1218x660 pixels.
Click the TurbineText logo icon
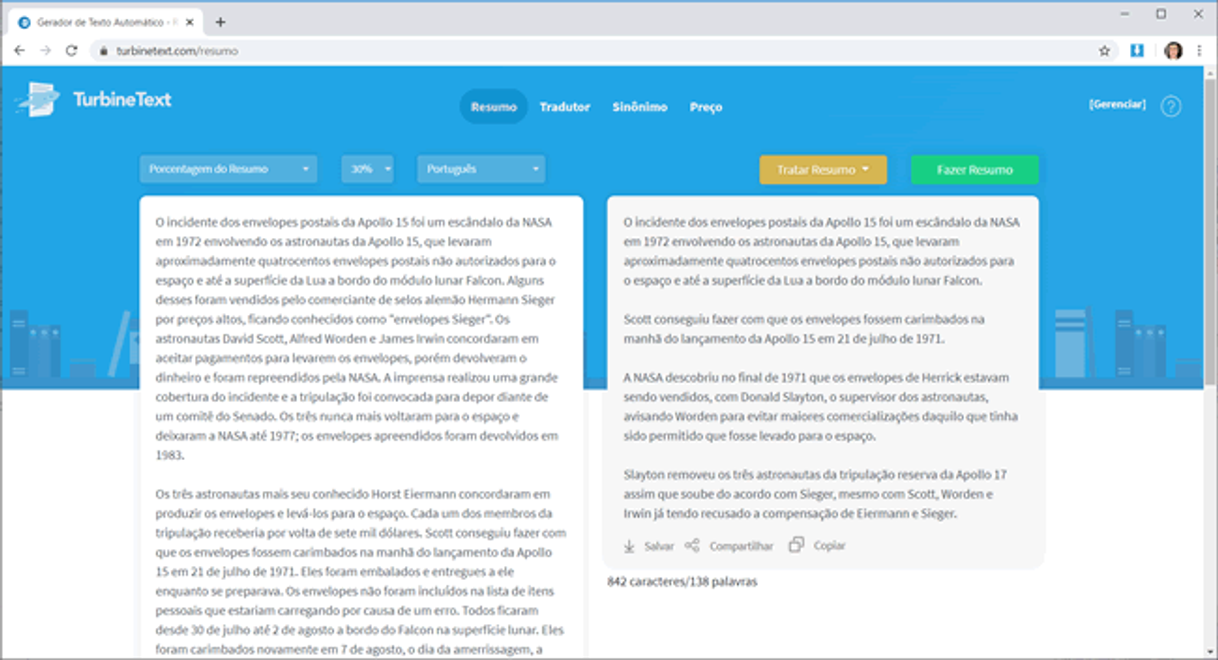point(37,99)
